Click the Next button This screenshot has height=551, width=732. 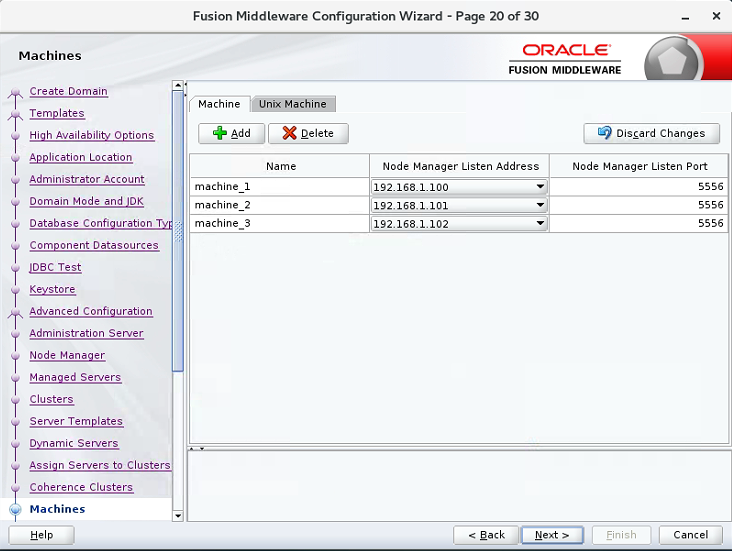point(552,535)
